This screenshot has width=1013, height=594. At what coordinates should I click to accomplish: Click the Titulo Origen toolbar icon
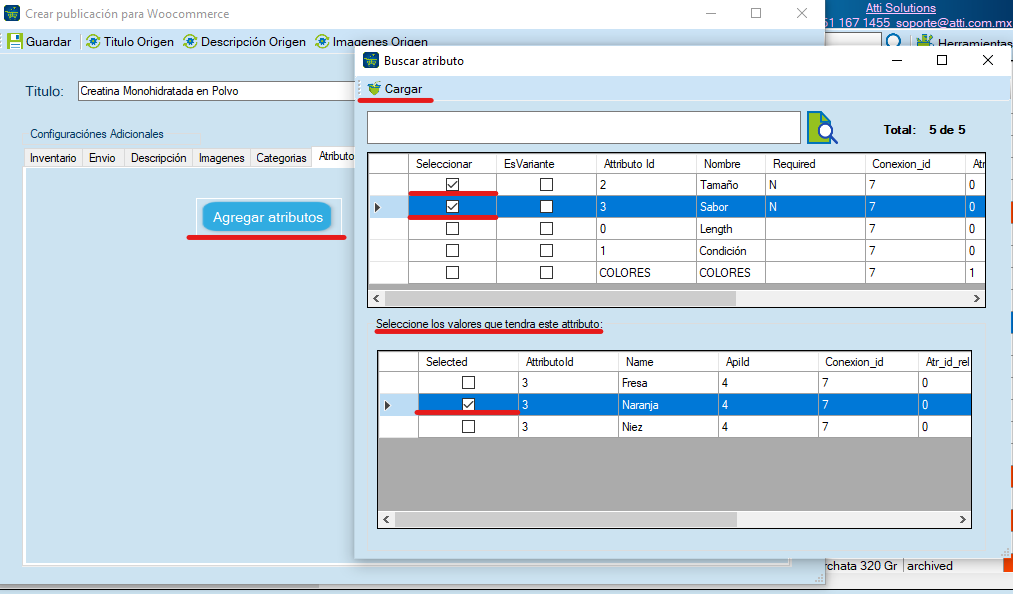(x=93, y=41)
